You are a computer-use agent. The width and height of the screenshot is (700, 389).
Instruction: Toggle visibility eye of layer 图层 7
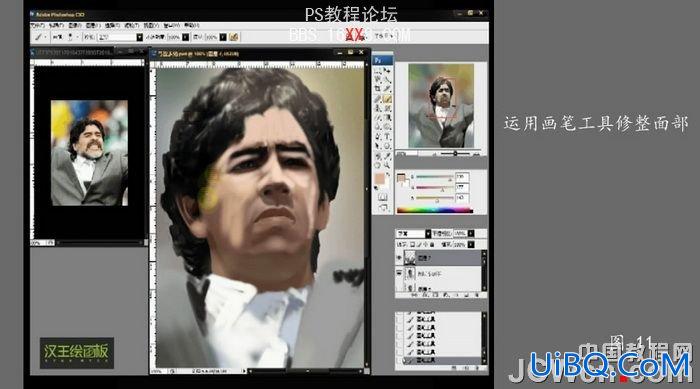[x=399, y=258]
